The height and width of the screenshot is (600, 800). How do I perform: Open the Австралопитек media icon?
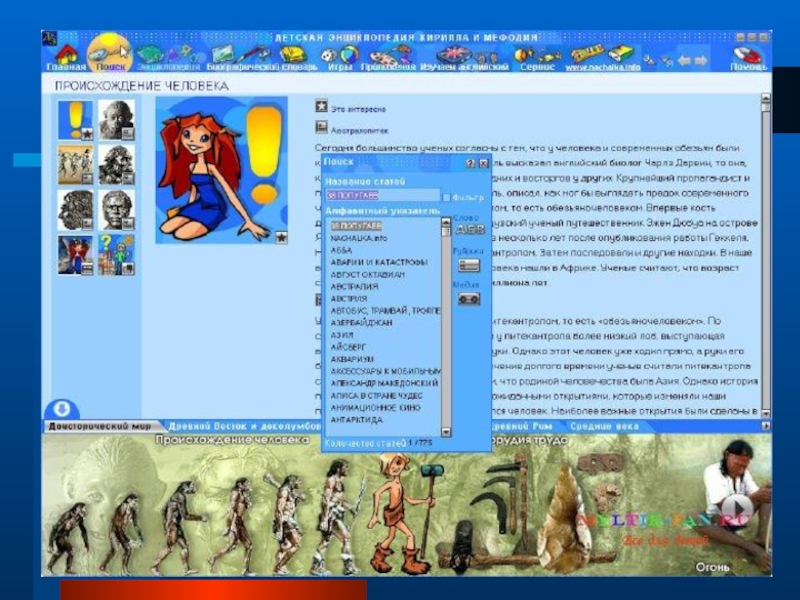coord(321,127)
